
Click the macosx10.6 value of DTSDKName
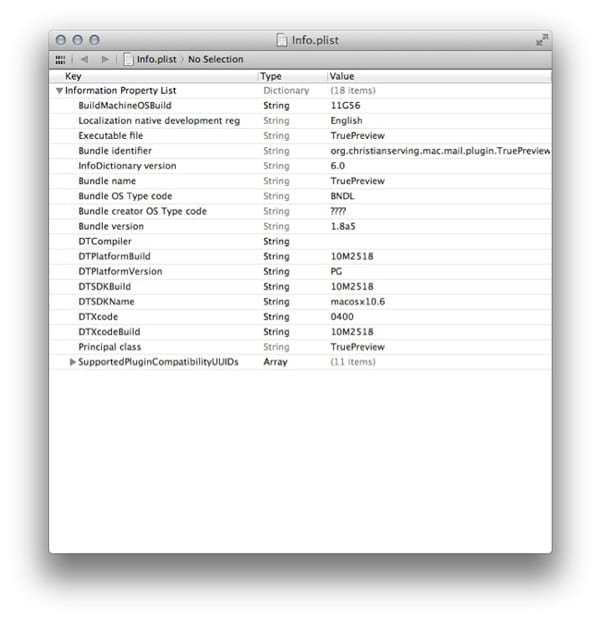358,301
